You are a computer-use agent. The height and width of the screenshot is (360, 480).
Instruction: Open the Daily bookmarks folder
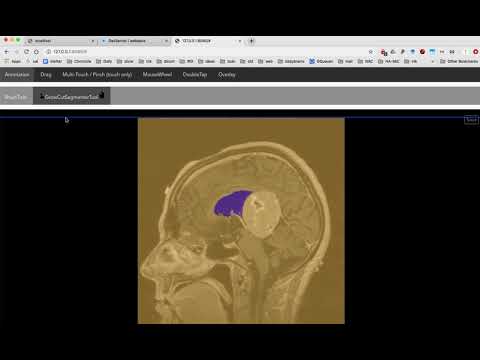point(104,61)
